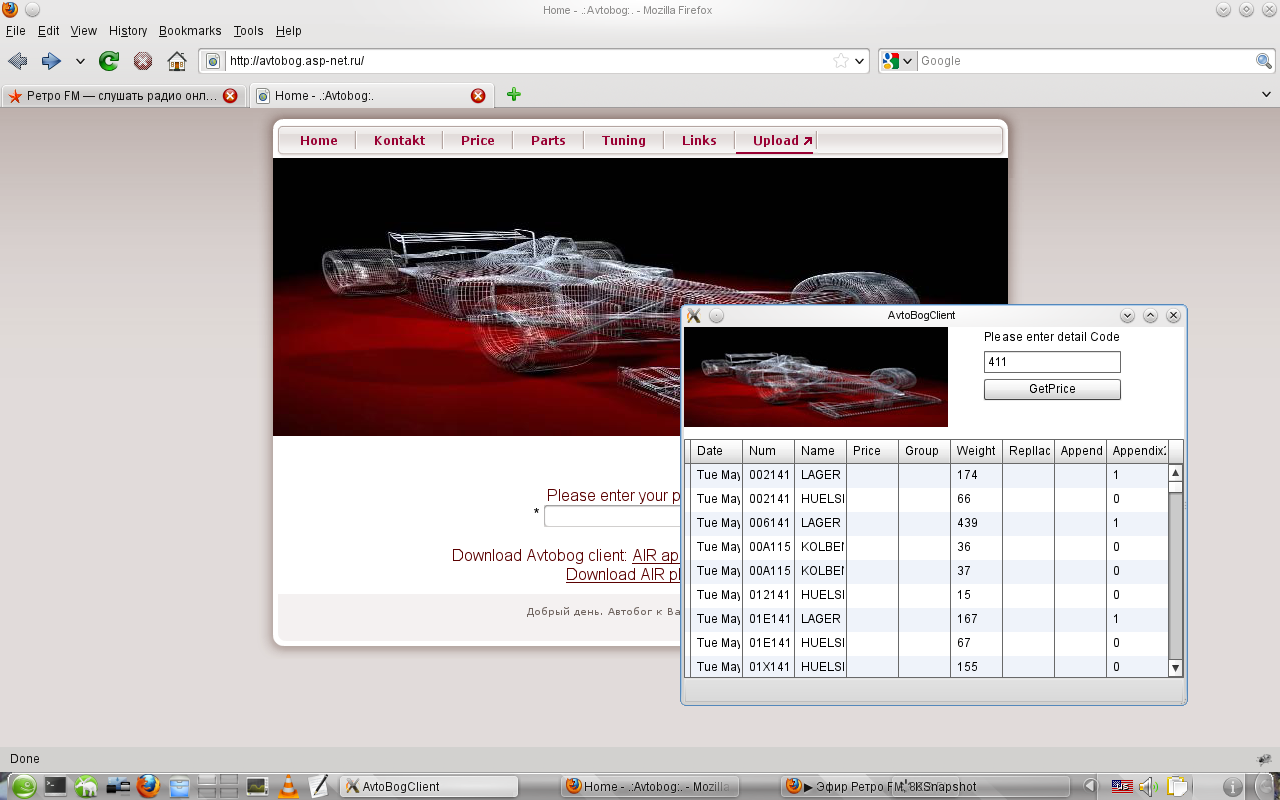Click the green gnu icon in taskbar

click(x=86, y=786)
